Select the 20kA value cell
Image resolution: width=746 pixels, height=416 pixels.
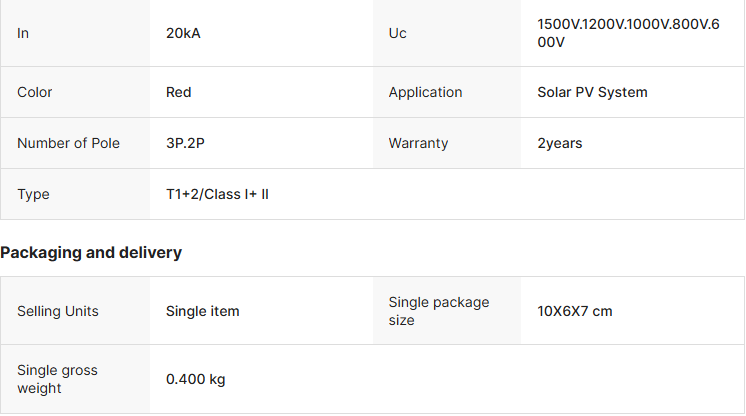pos(184,33)
